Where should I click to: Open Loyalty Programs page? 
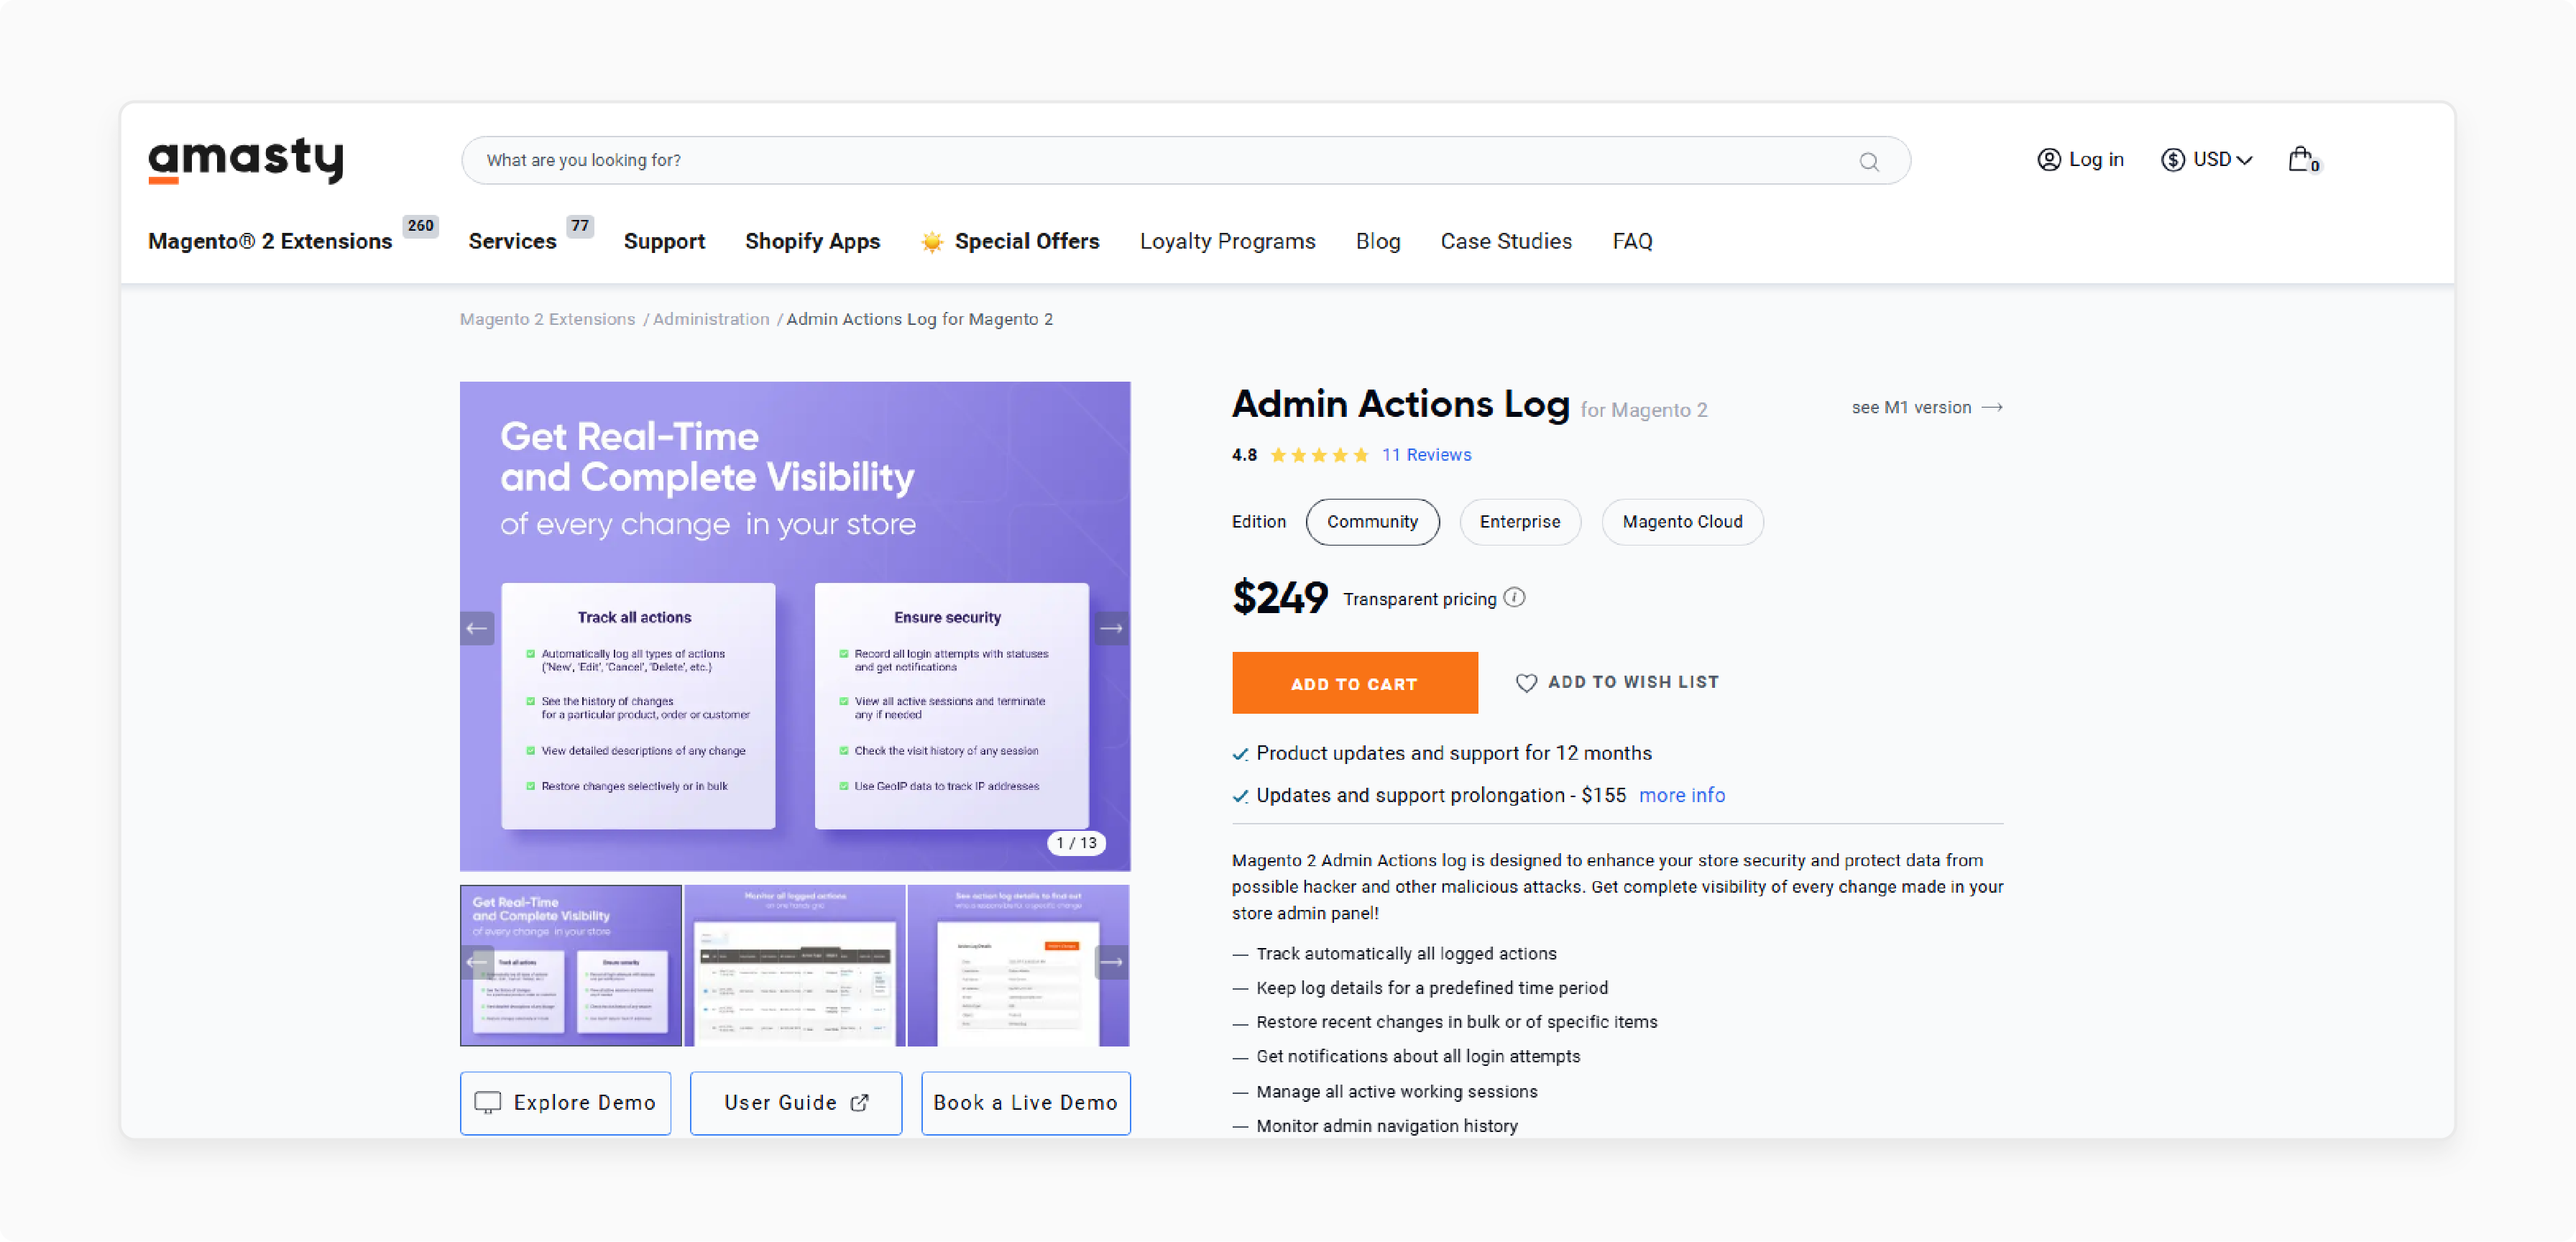[x=1227, y=241]
